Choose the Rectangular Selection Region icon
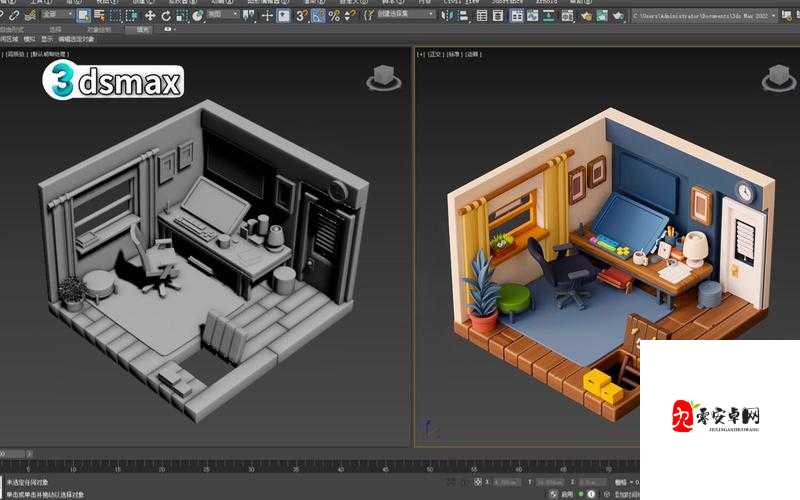Image resolution: width=800 pixels, height=500 pixels. point(116,16)
